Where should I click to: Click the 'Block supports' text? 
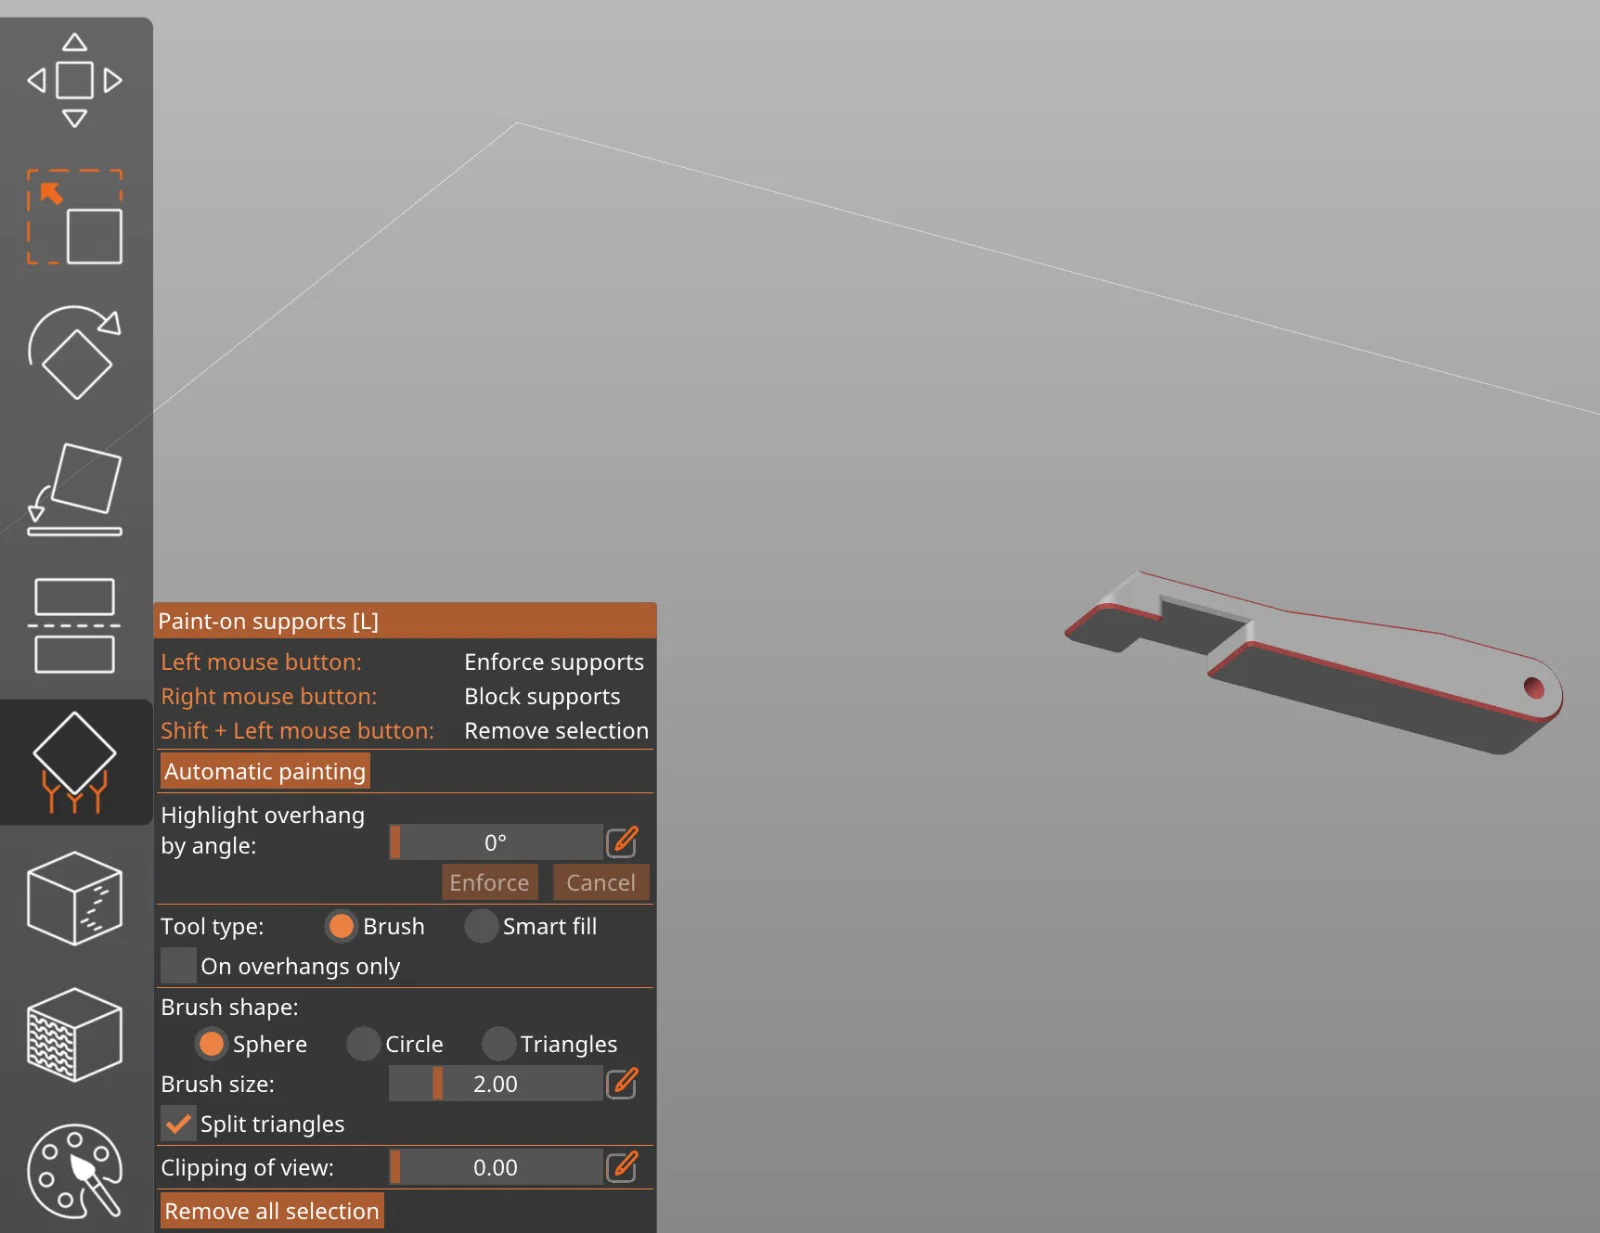(x=542, y=696)
